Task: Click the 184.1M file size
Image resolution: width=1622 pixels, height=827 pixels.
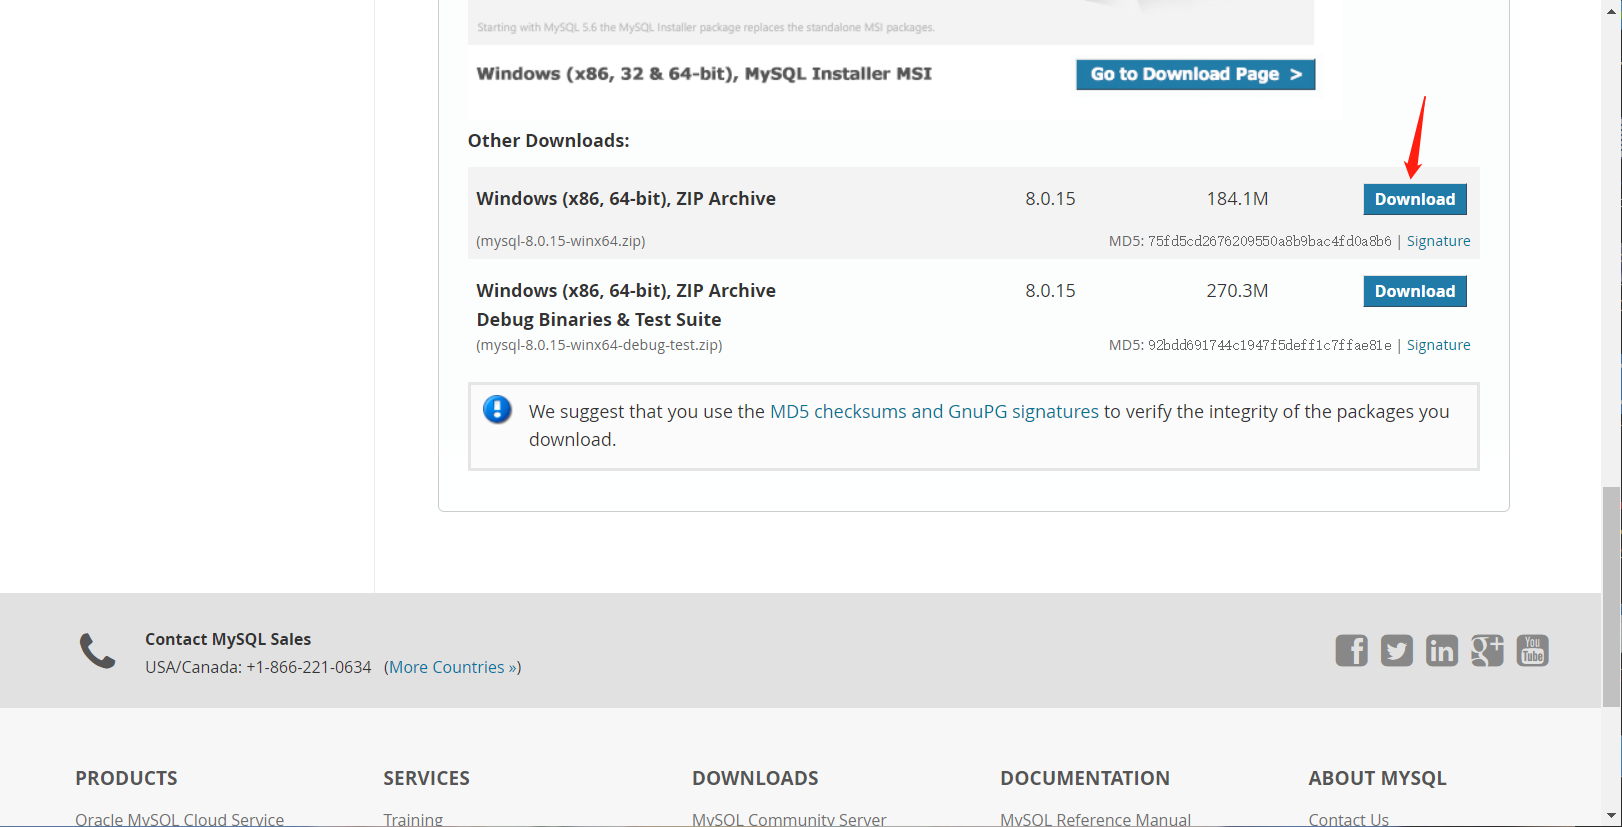Action: click(1237, 199)
